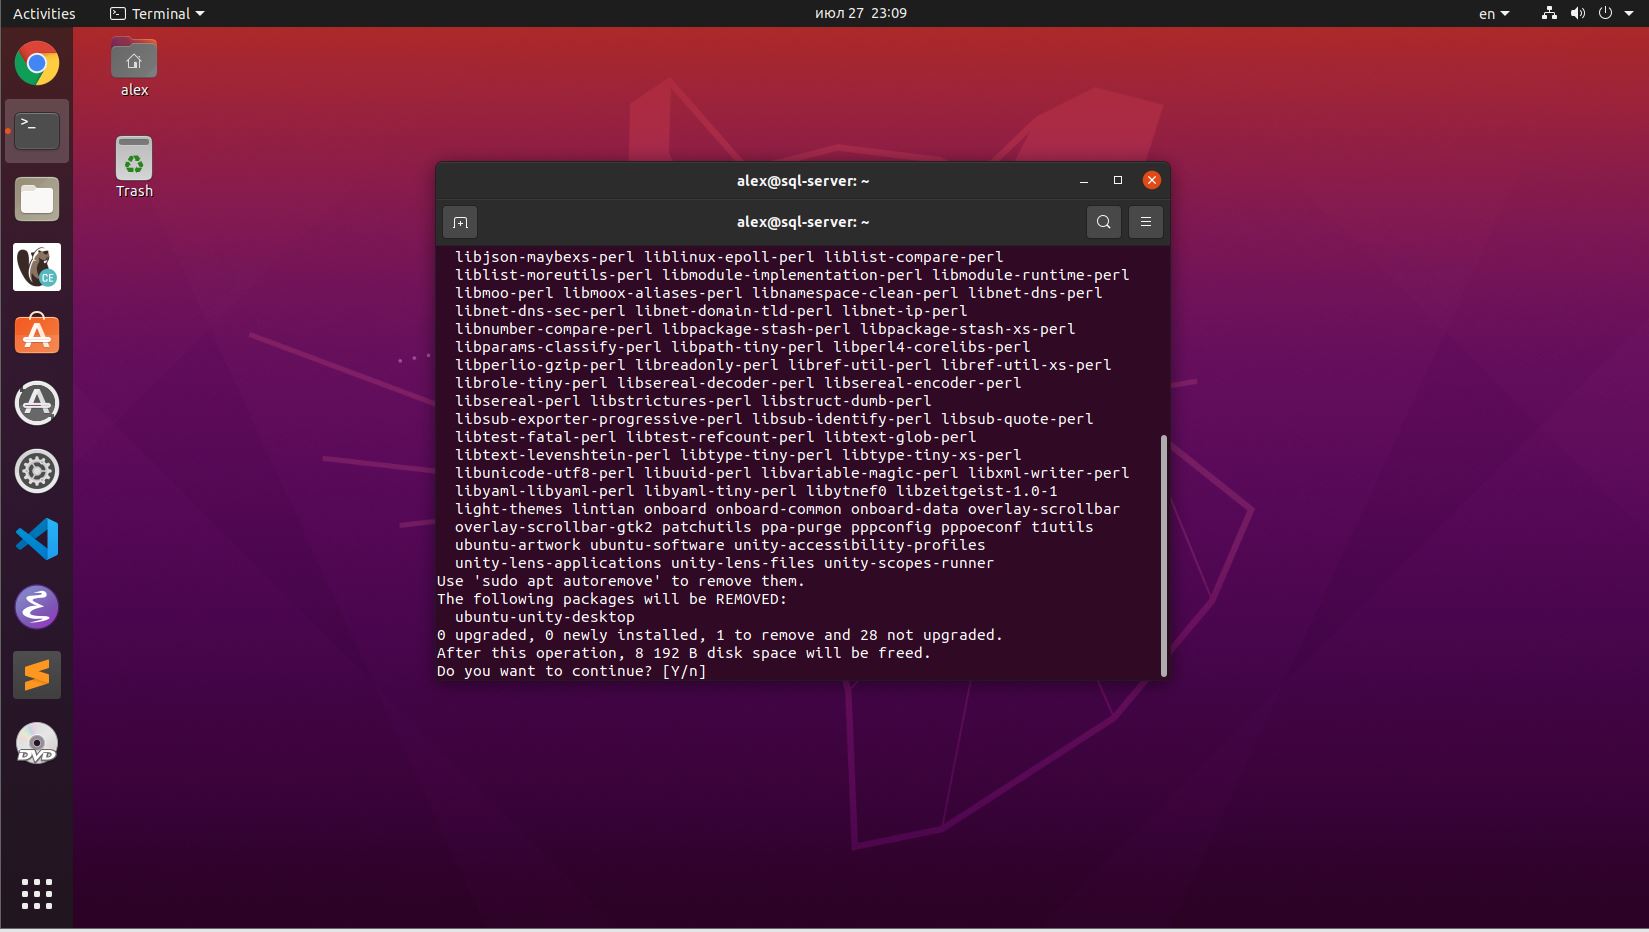This screenshot has height=932, width=1649.
Task: Open the Software Updater dock icon
Action: coord(37,404)
